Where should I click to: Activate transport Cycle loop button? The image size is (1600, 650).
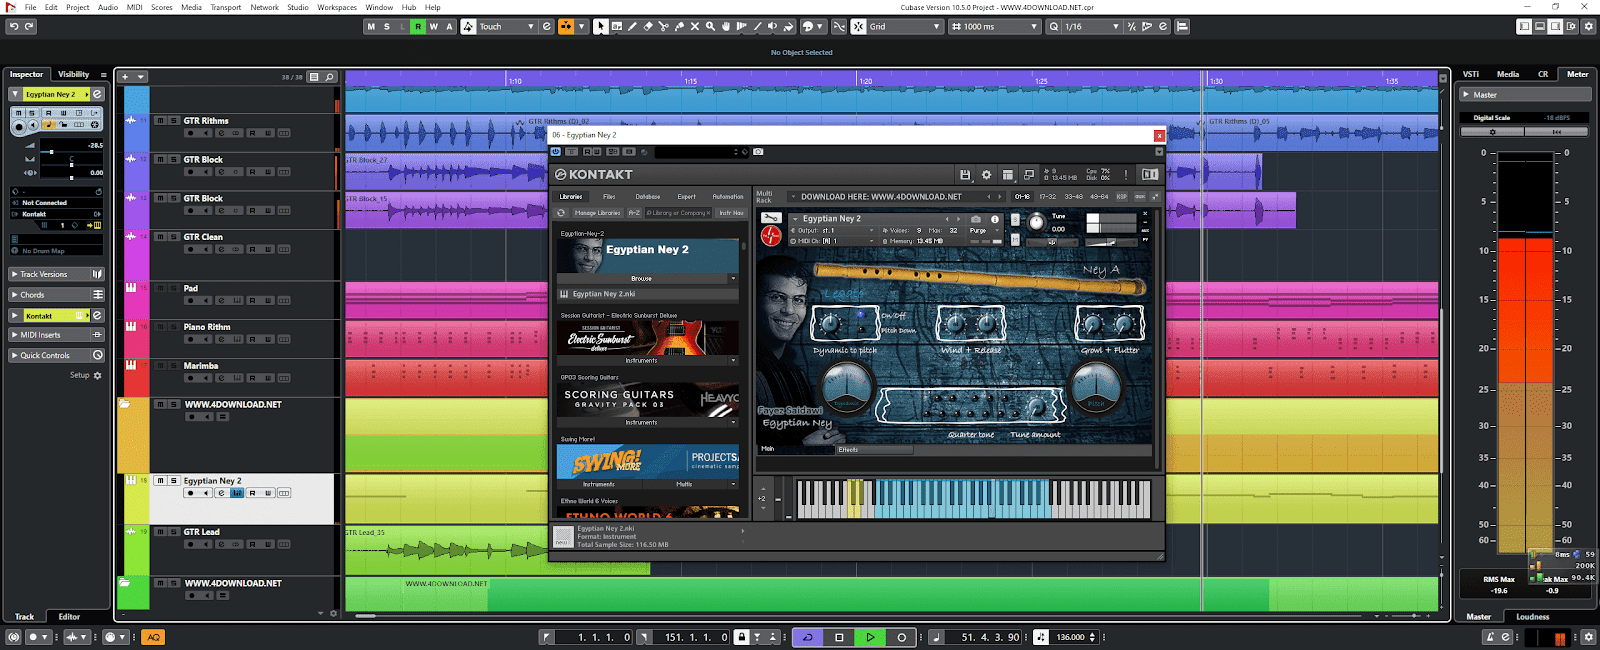point(807,637)
